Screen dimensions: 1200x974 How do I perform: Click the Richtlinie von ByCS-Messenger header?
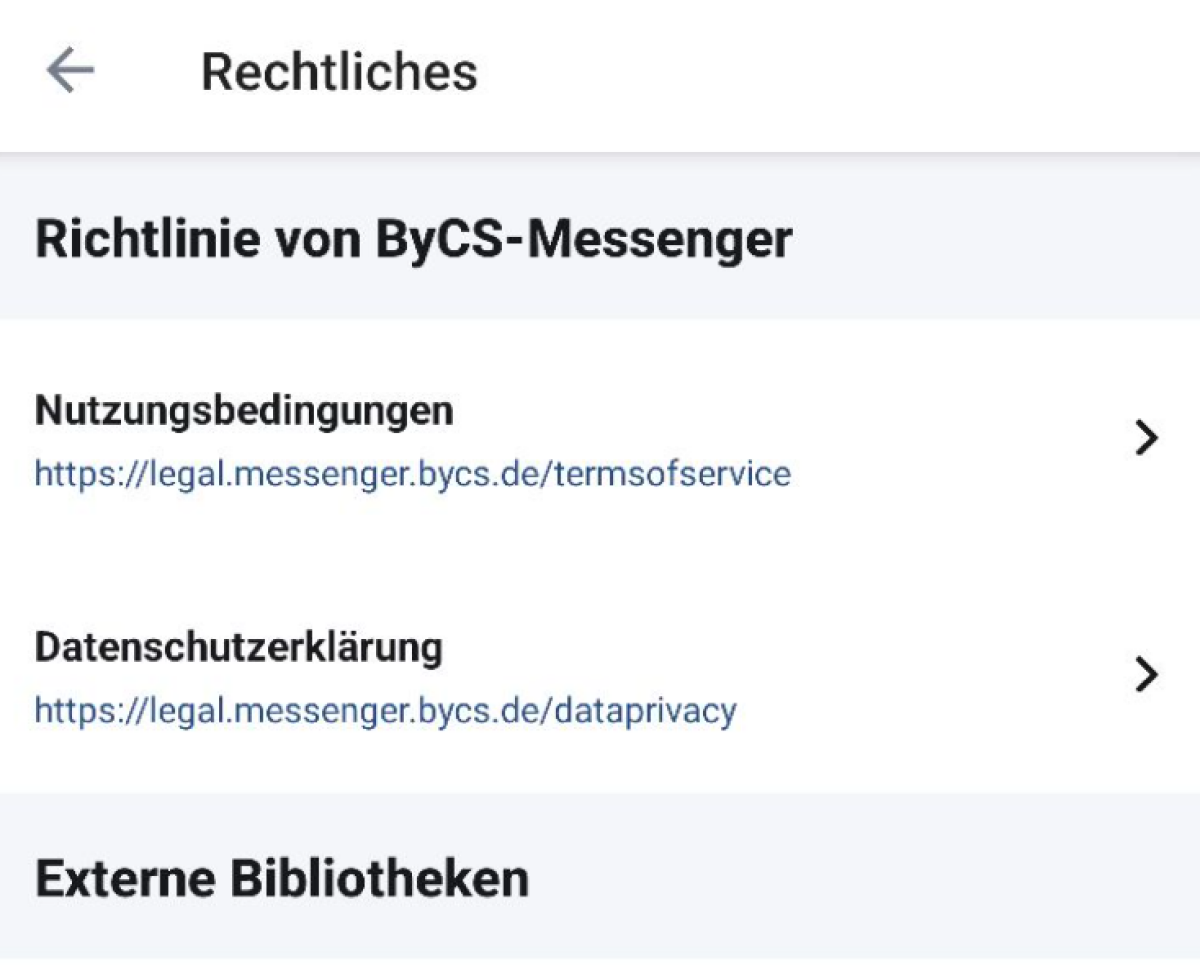coord(413,240)
